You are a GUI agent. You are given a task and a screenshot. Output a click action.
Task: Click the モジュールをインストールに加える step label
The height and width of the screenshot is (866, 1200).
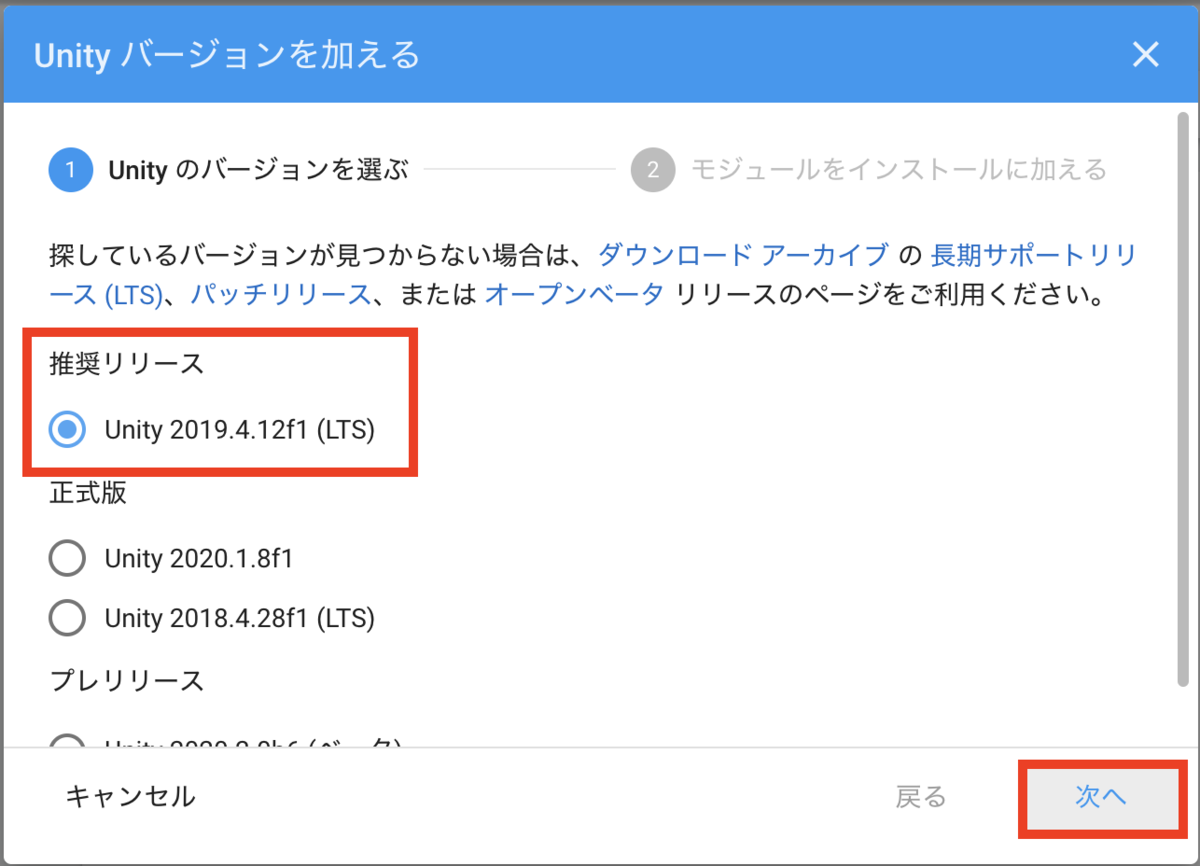(x=899, y=170)
